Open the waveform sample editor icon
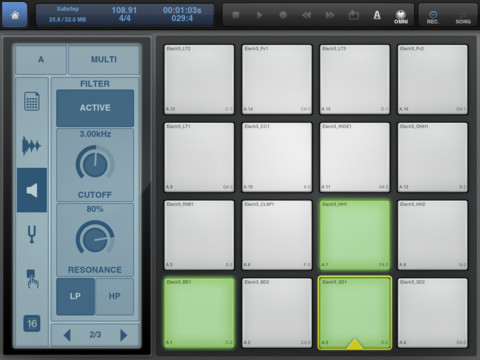The width and height of the screenshot is (480, 360). click(31, 146)
